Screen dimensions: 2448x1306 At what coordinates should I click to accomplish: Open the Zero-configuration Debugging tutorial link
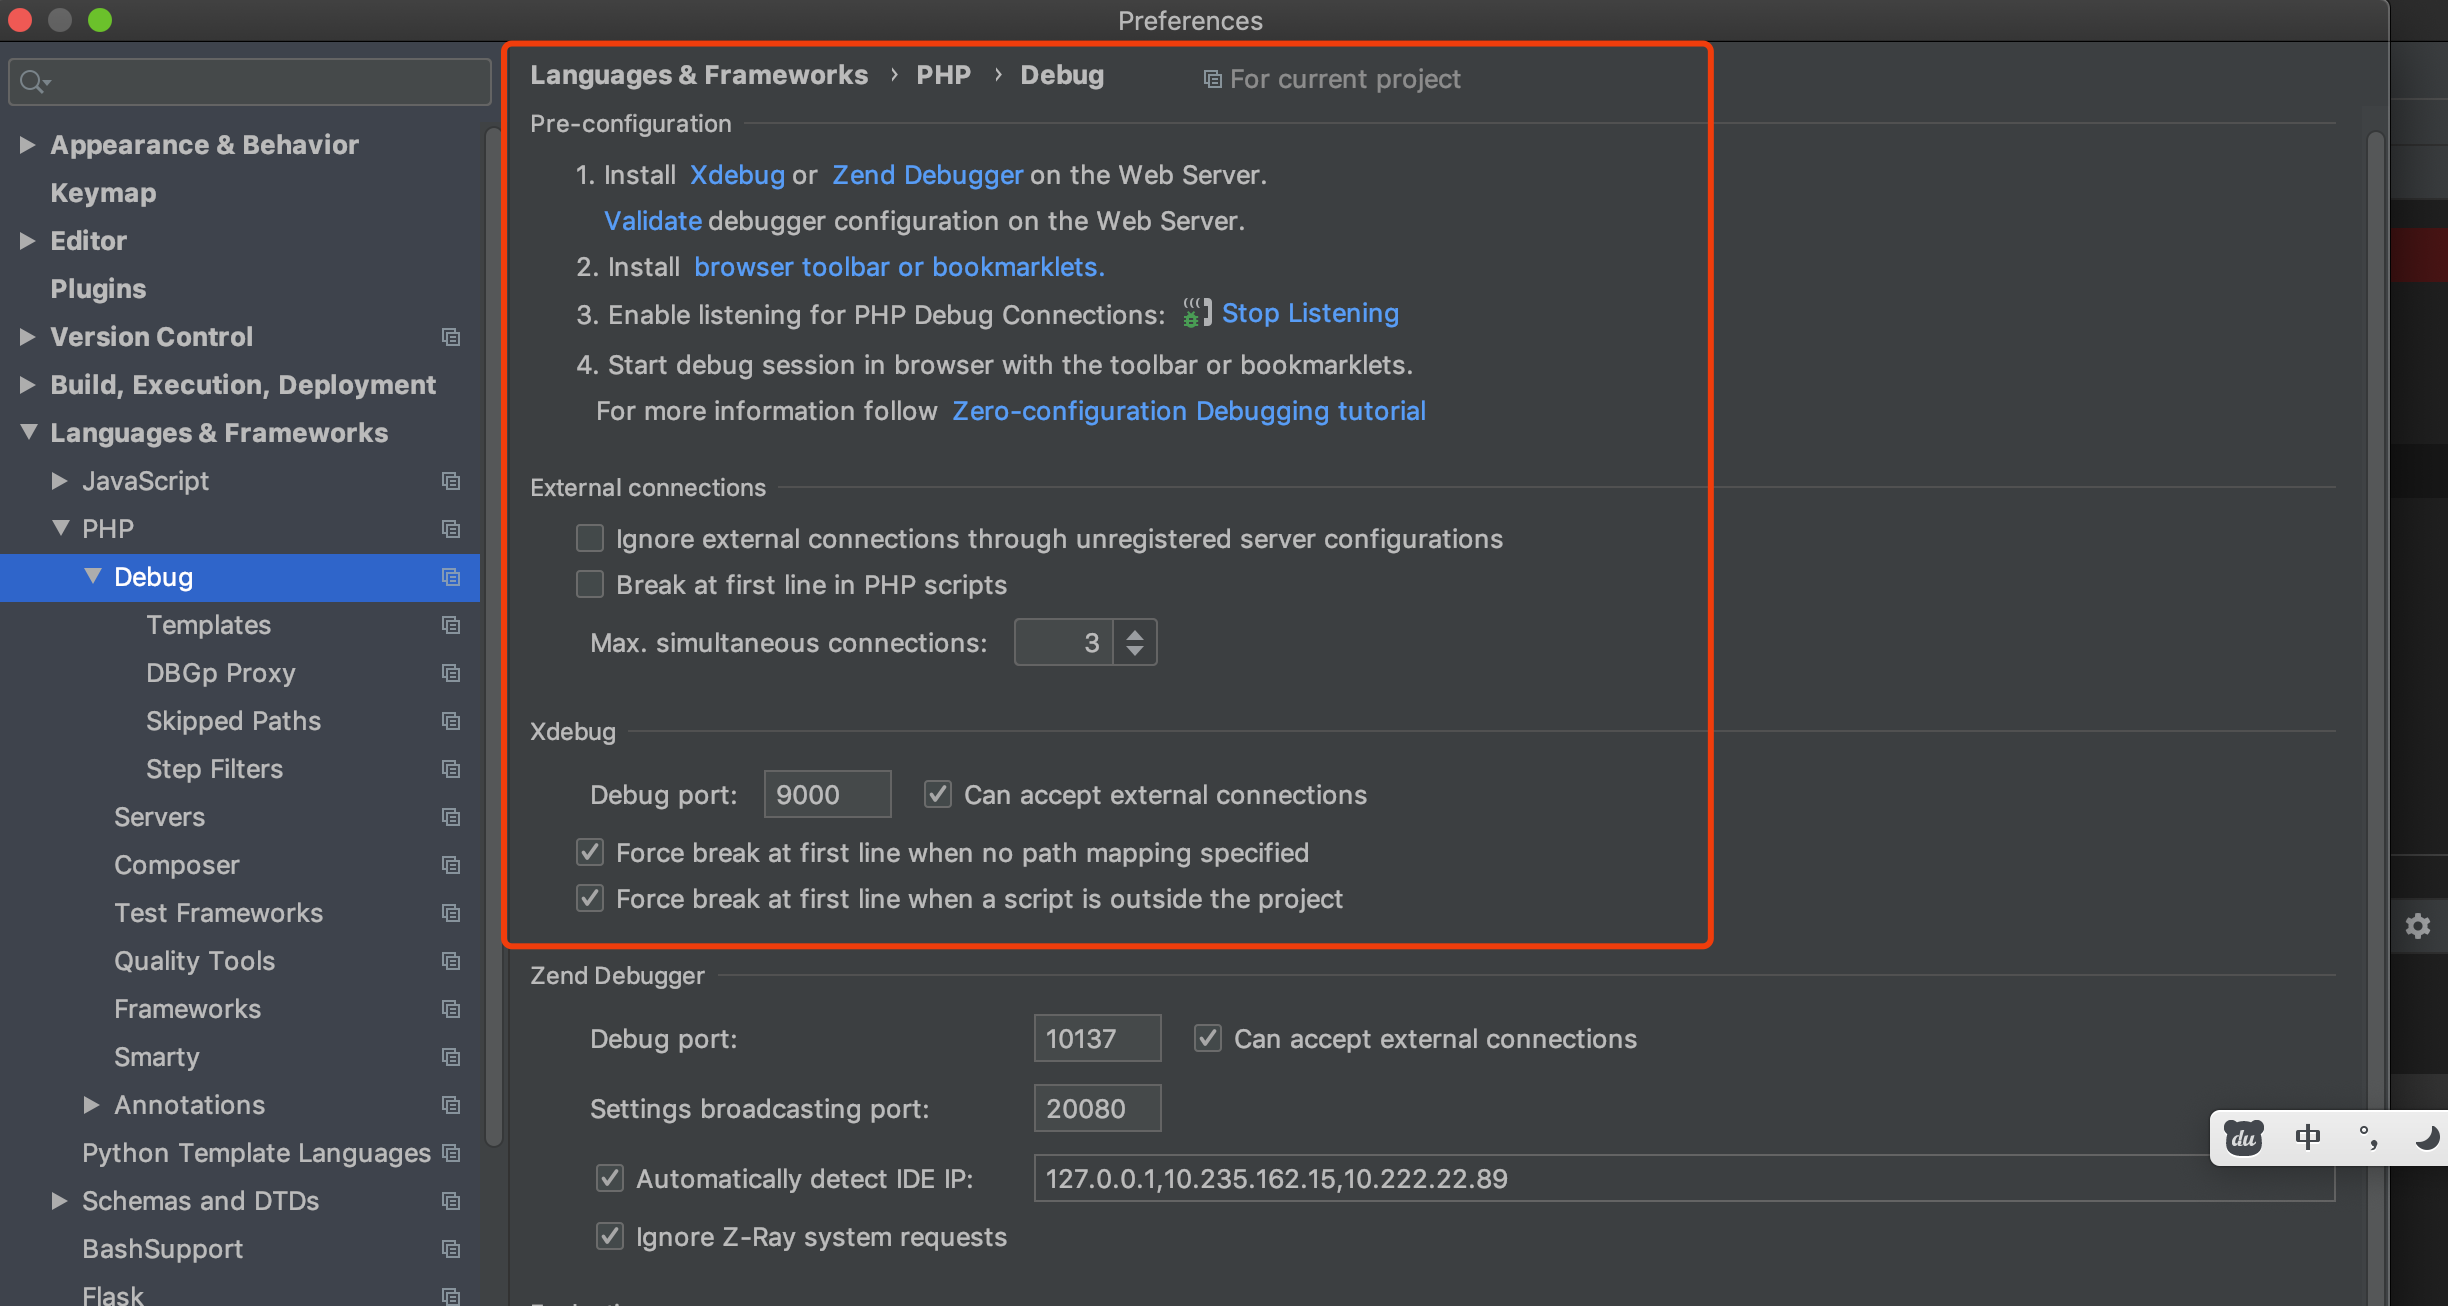point(1188,411)
